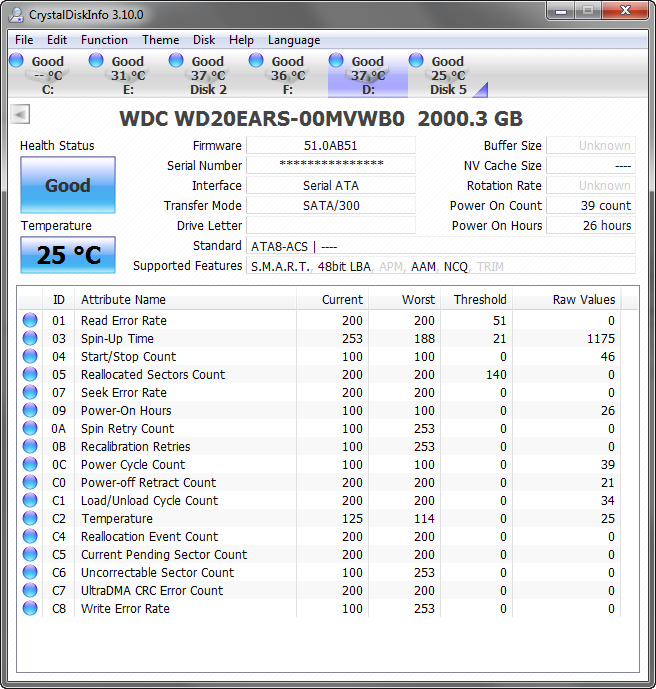Screen dimensions: 656x689
Task: Click status orb for UltraDMA CRC Error Count
Action: pyautogui.click(x=30, y=590)
